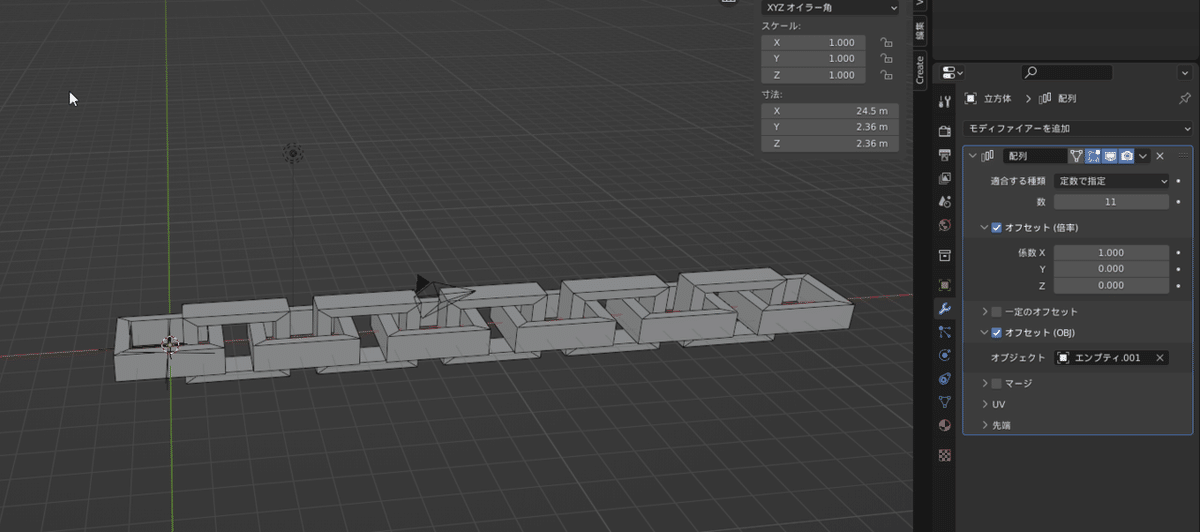Expand the 先端 section
Image resolution: width=1200 pixels, height=532 pixels.
(x=985, y=425)
